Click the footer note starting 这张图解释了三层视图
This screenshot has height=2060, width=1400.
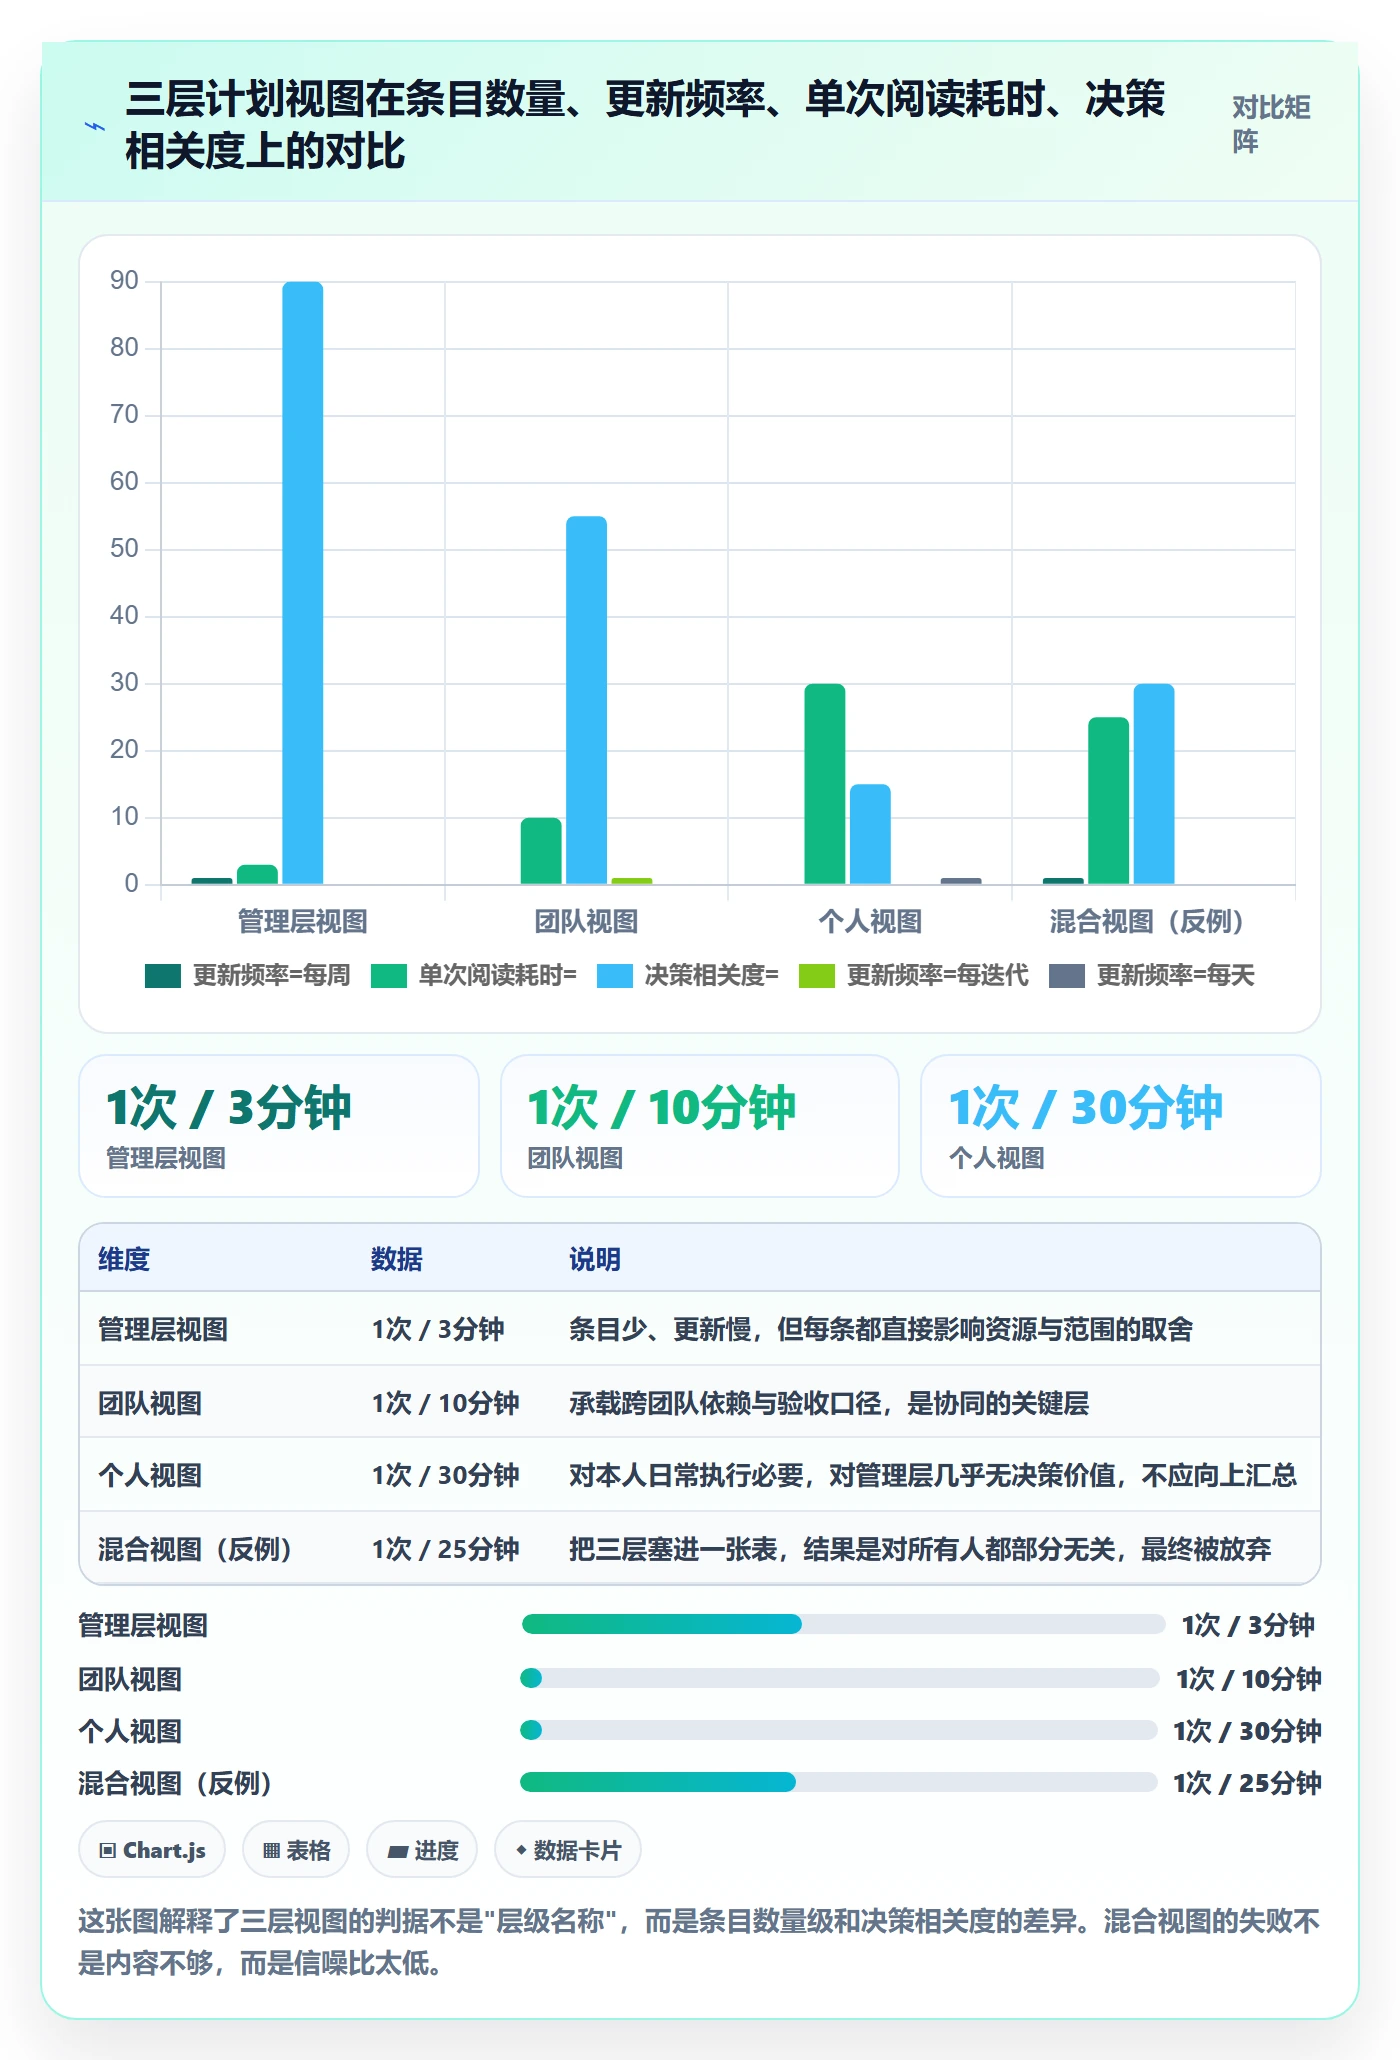click(700, 1942)
